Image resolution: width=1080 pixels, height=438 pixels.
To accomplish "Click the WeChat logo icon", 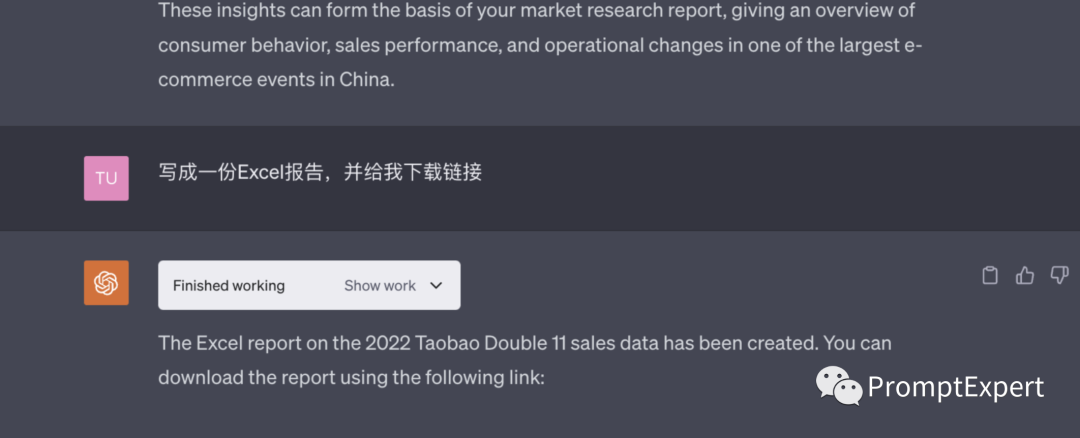I will 838,386.
